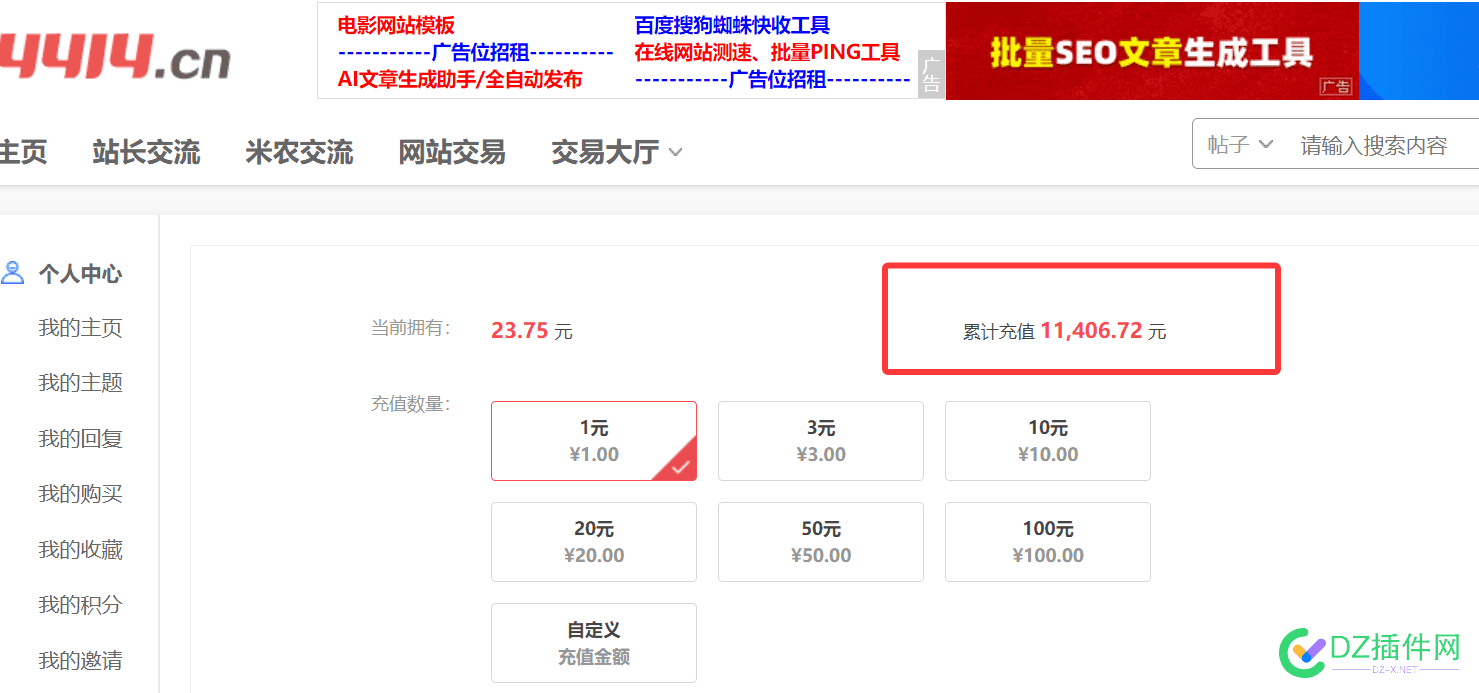The width and height of the screenshot is (1479, 693).
Task: Click the 广告位招租 link under 电影网站模板
Action: tap(476, 53)
